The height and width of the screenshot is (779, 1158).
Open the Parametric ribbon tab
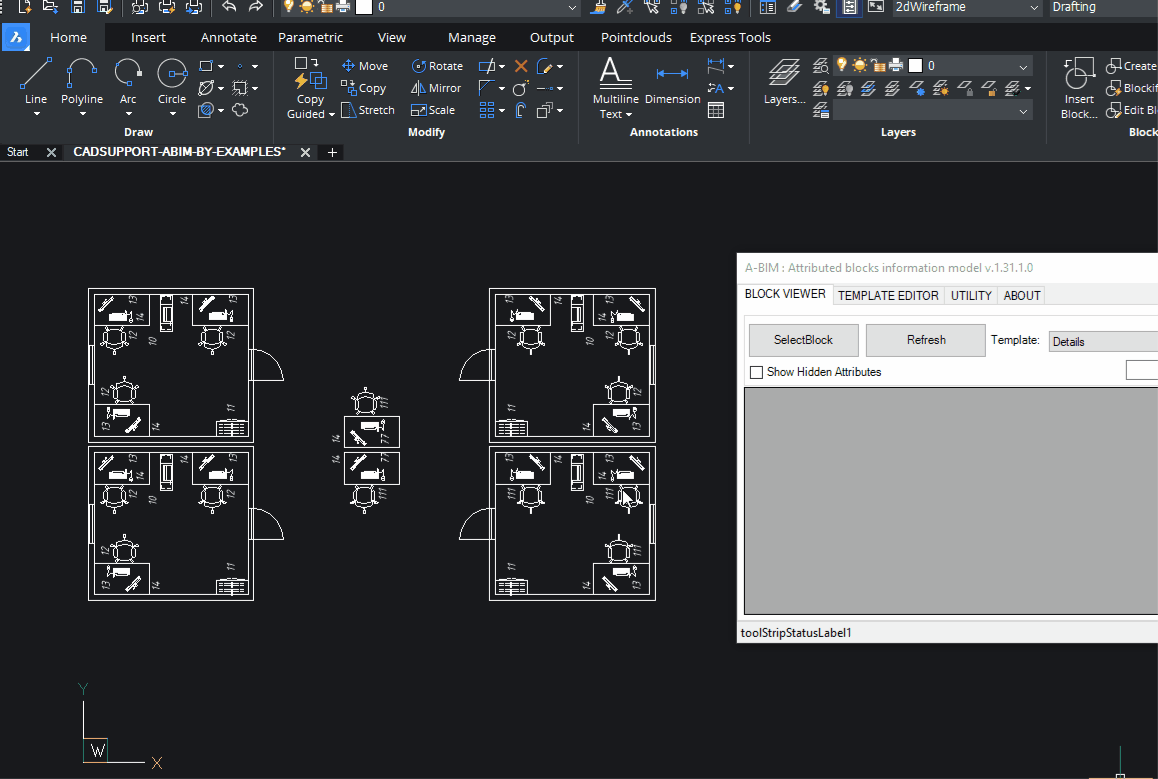pyautogui.click(x=310, y=37)
